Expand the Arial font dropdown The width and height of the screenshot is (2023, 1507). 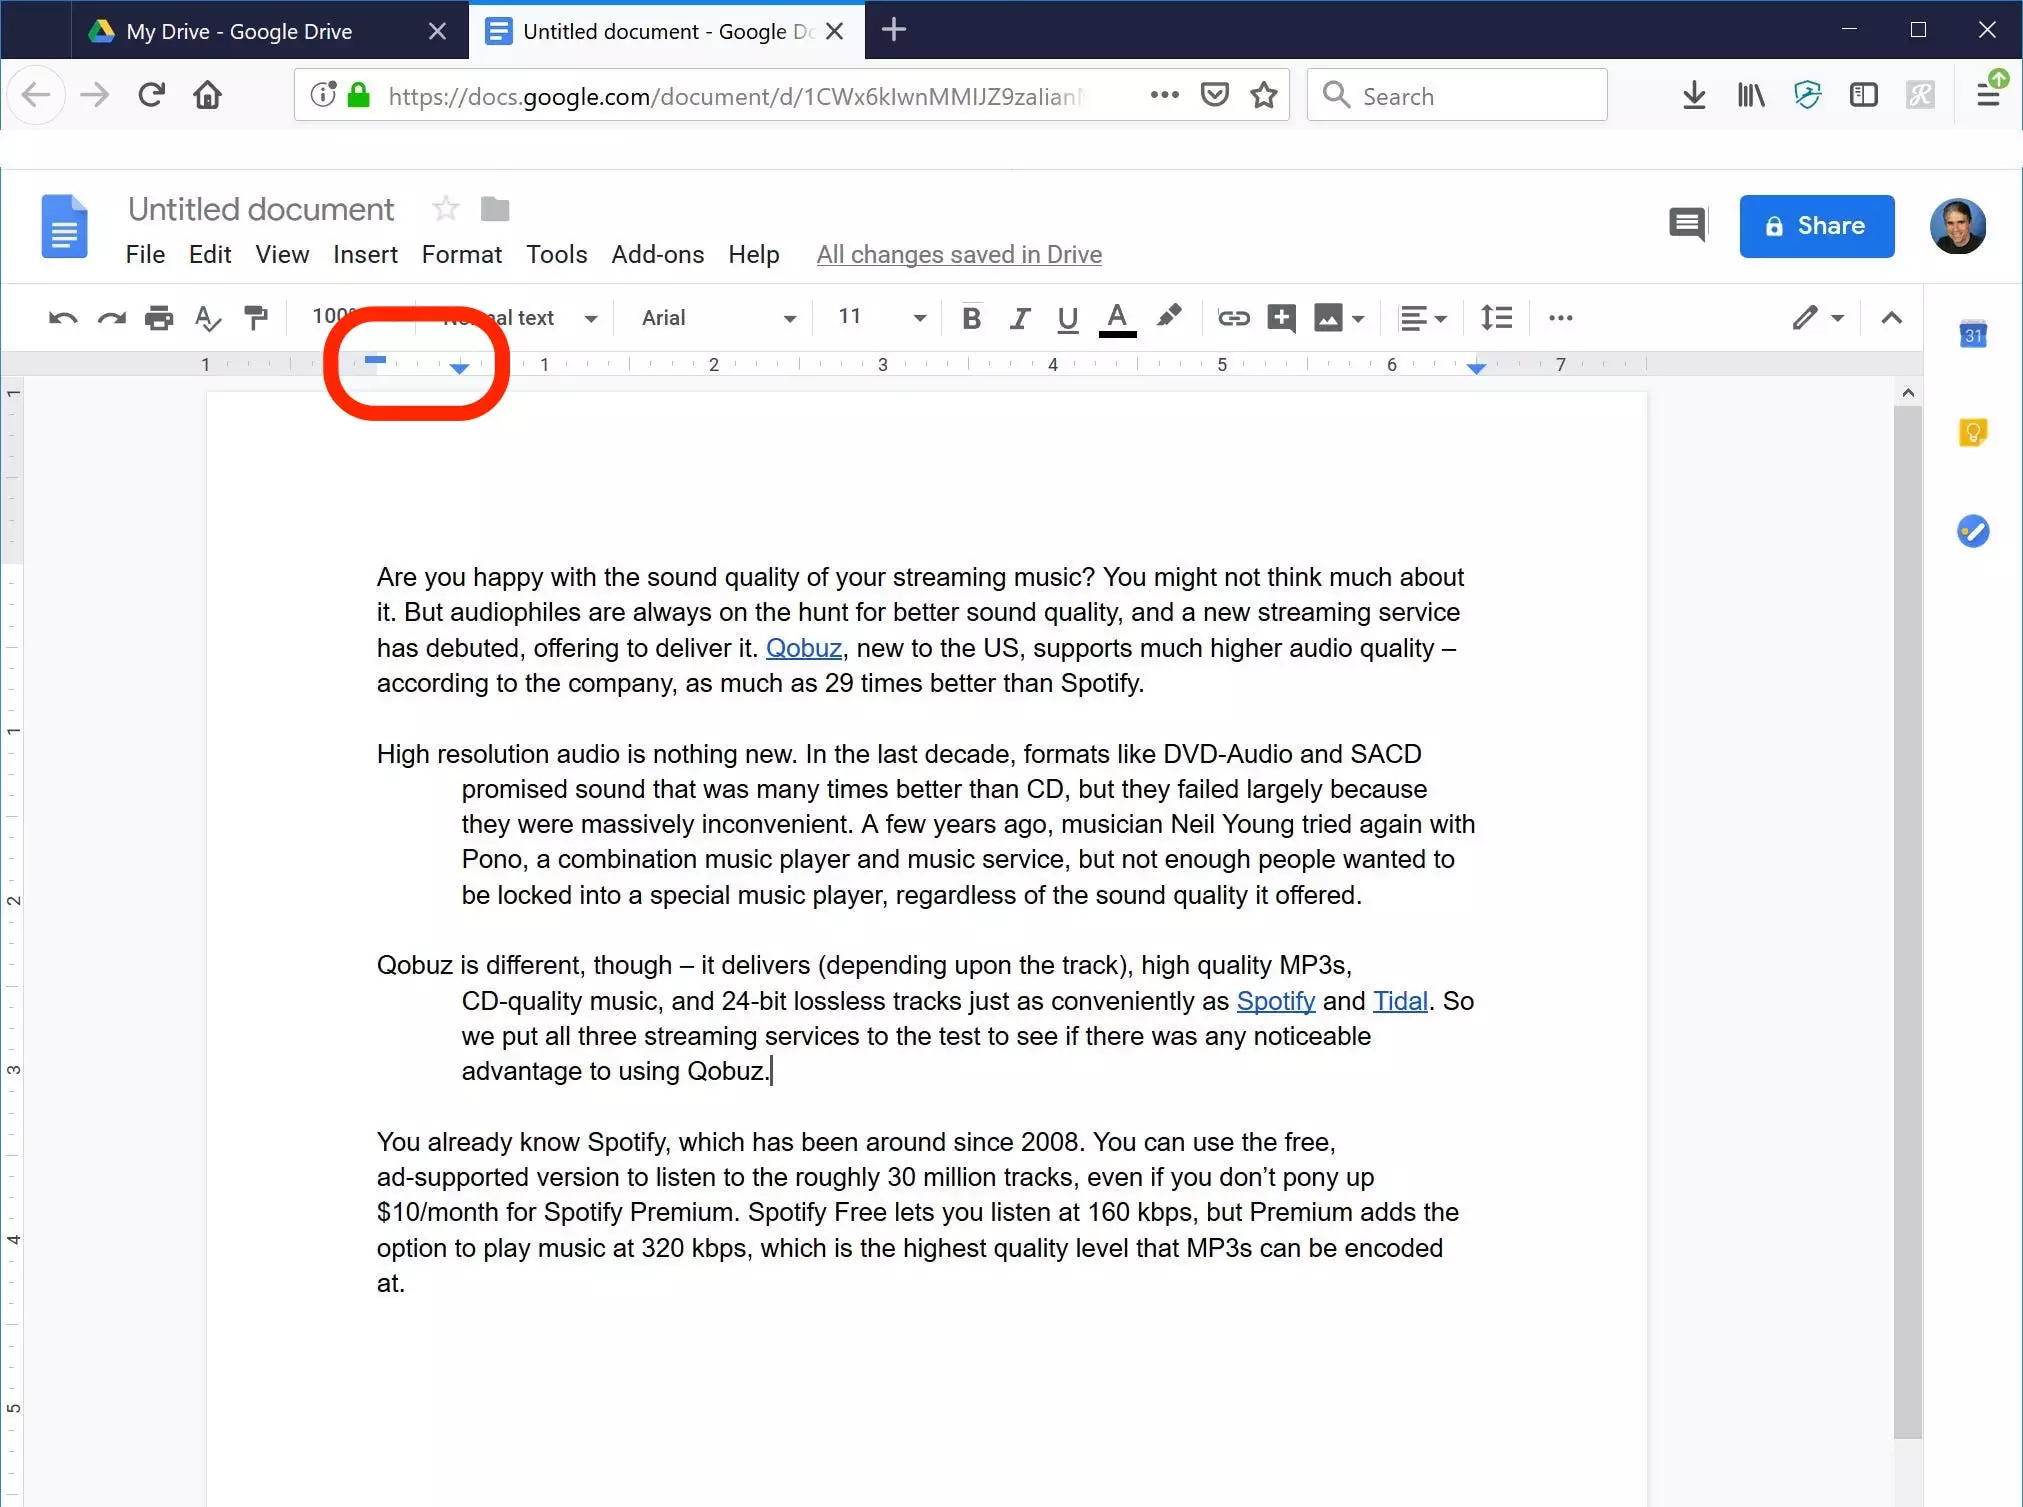click(718, 318)
